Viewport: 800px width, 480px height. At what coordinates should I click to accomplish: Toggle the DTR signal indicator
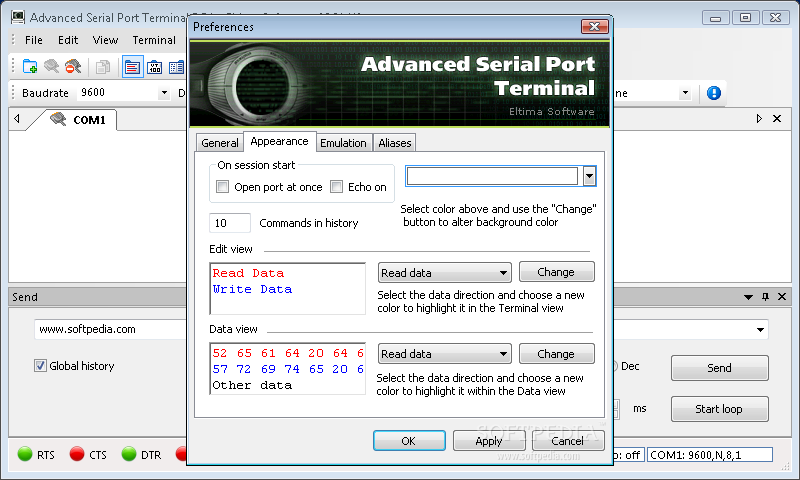click(129, 454)
